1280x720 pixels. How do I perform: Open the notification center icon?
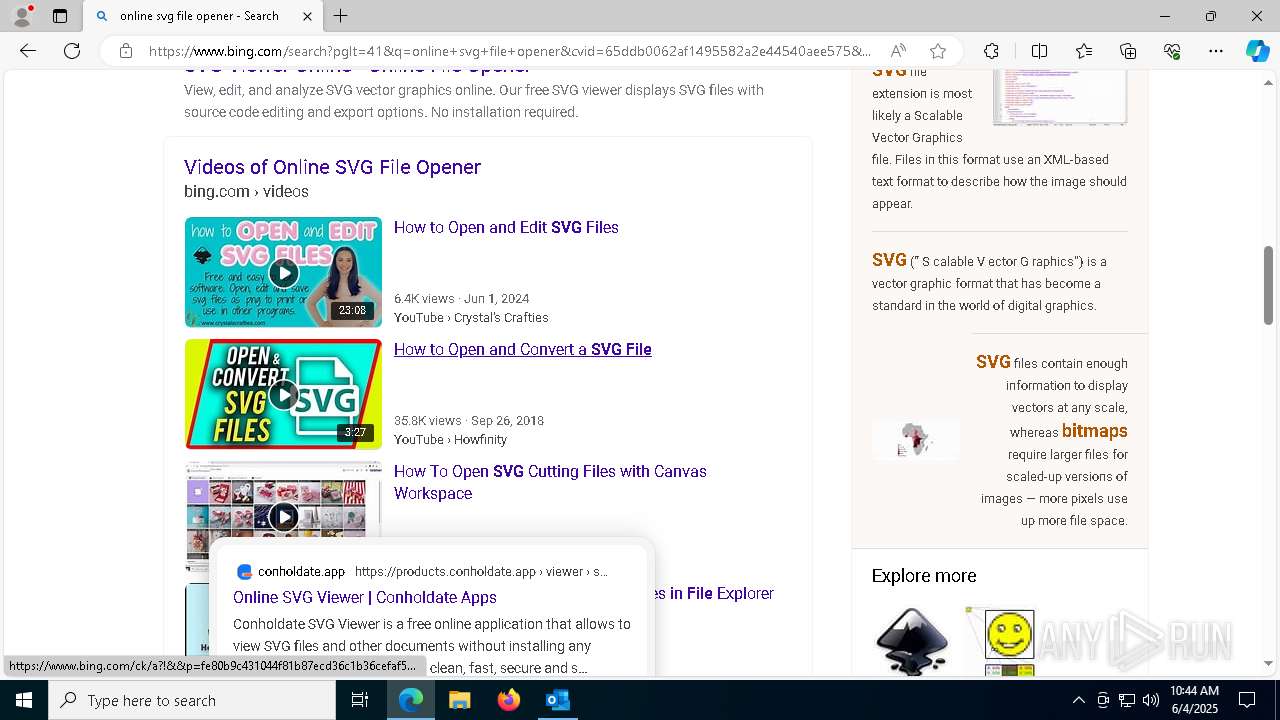1247,700
